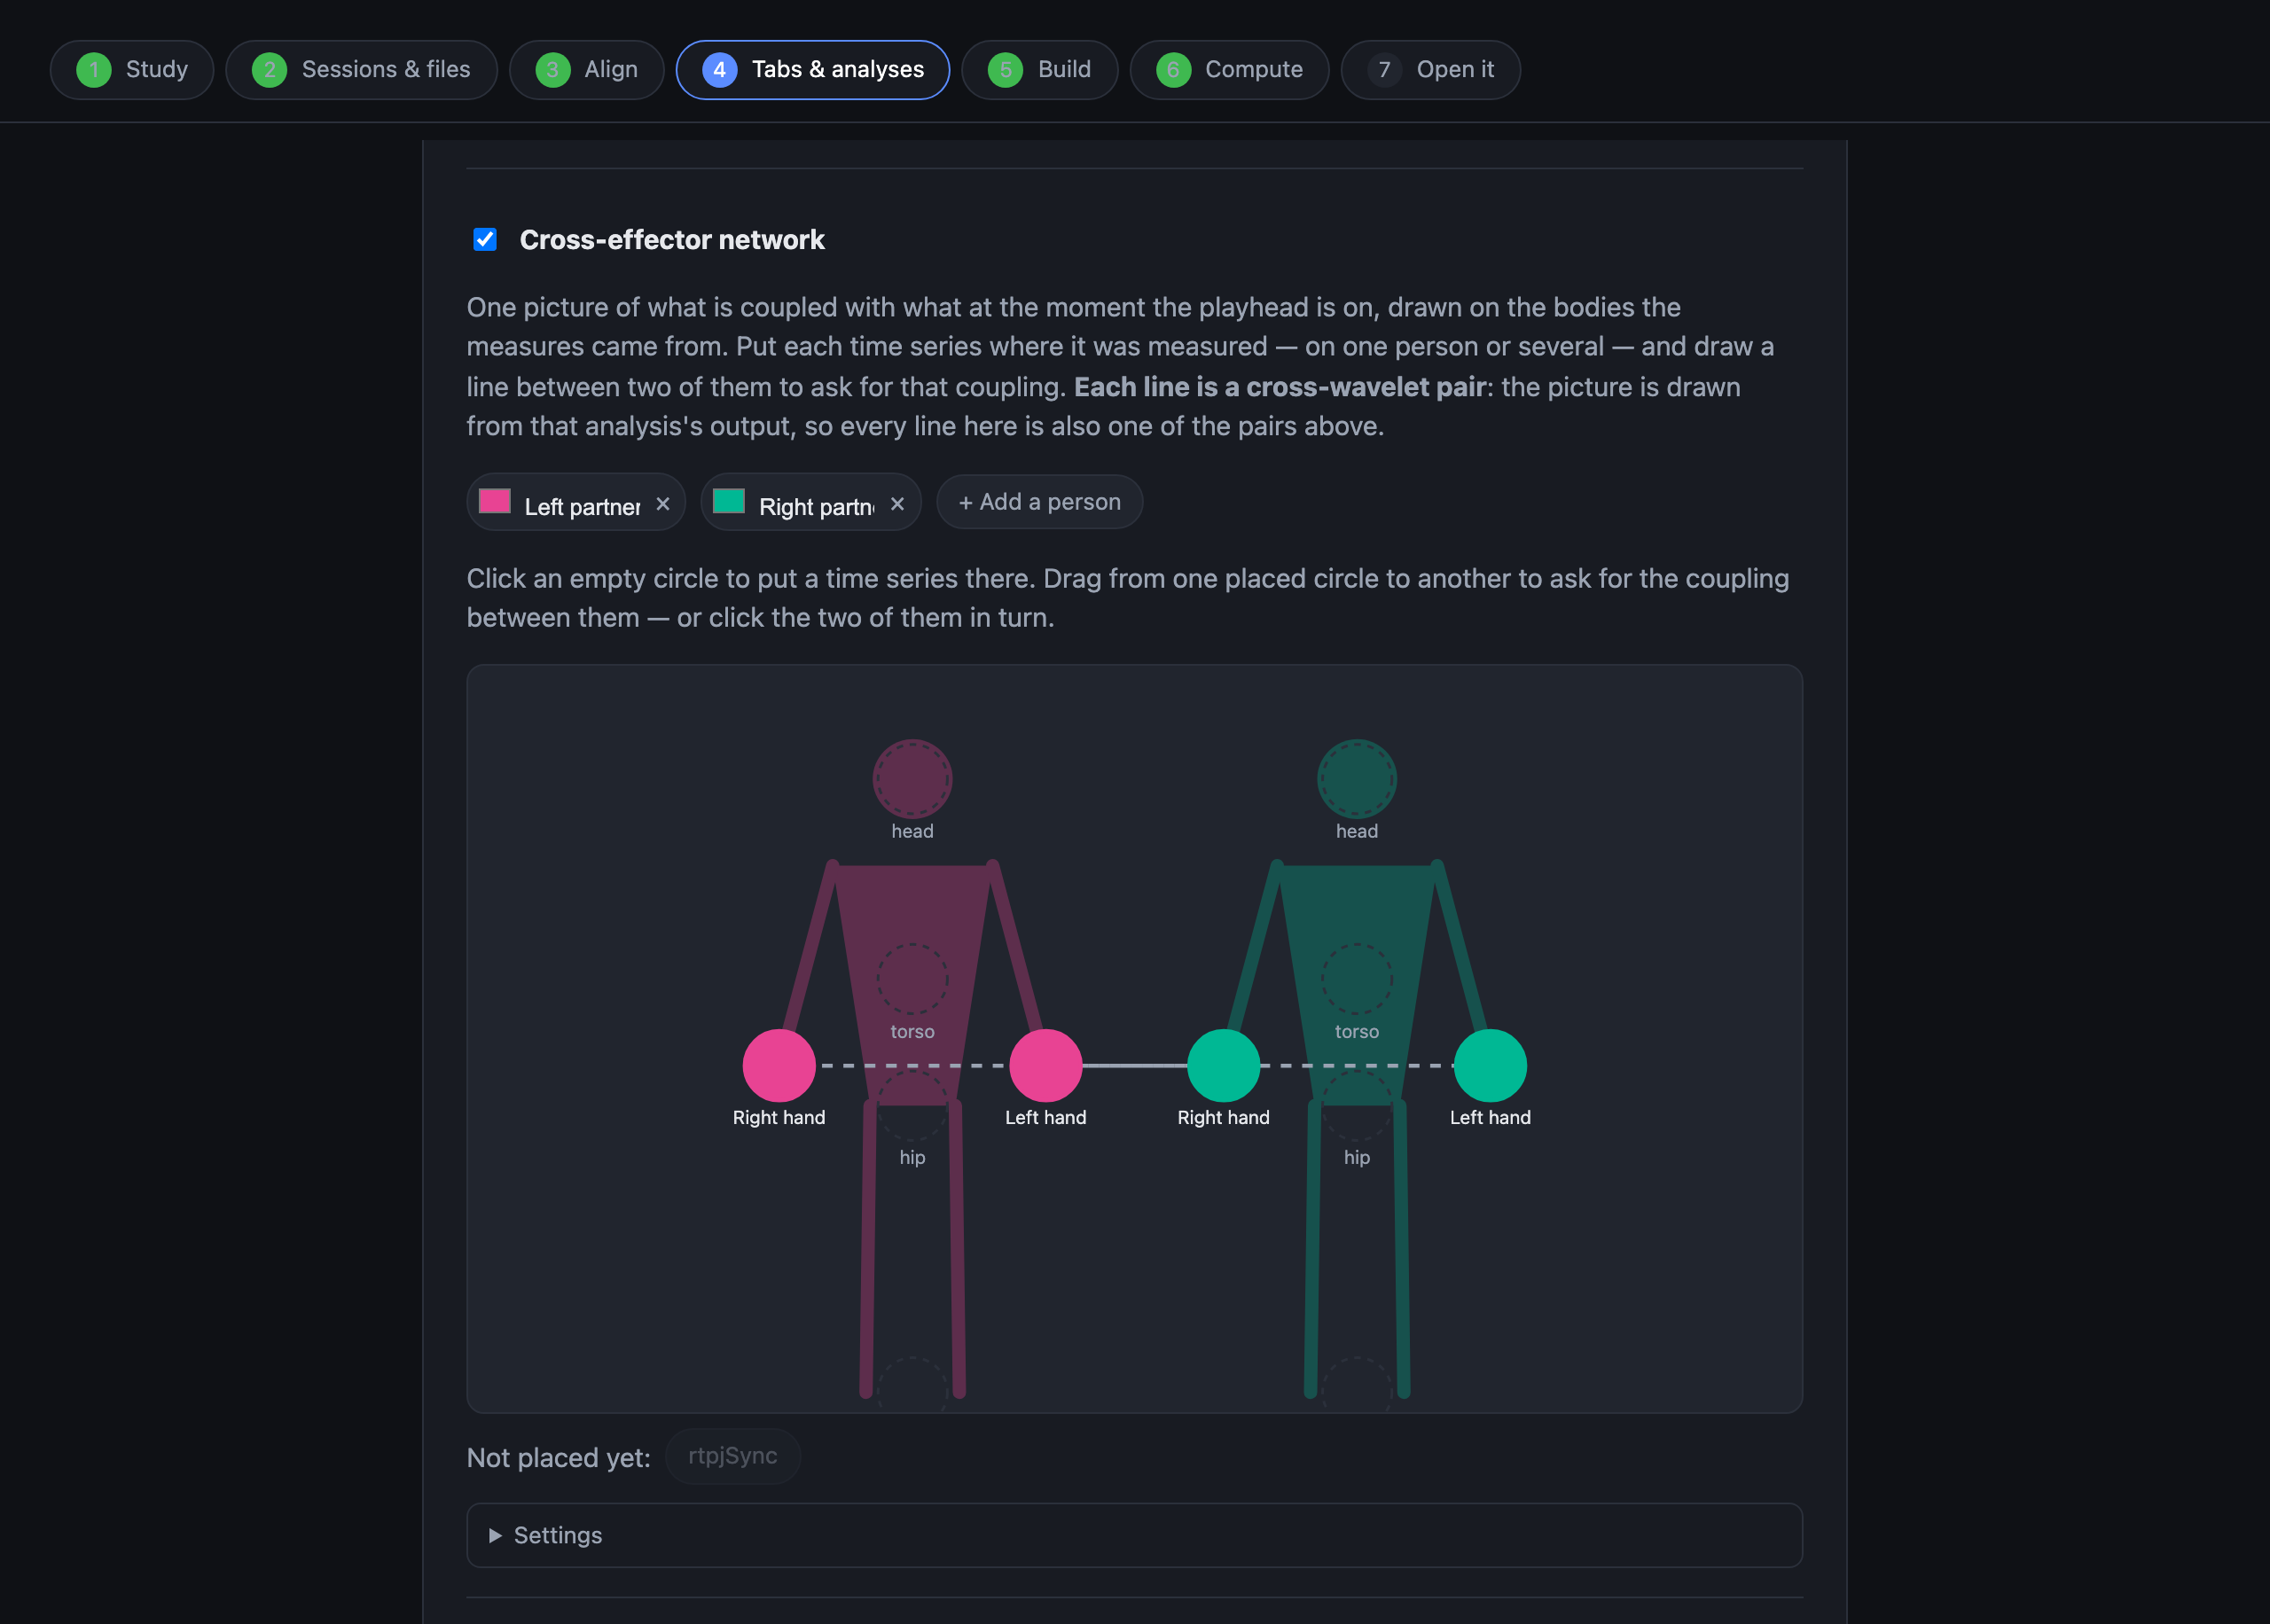Select the teal figure's empty torso circle
Screen dimensions: 2270x1624
coord(1357,979)
